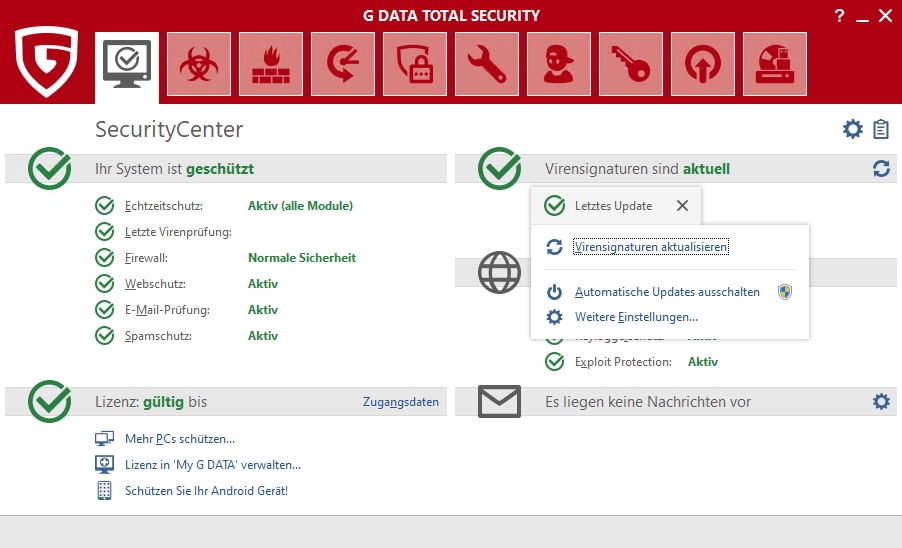Click the G DATA shield logo
902x548 pixels.
coord(47,62)
